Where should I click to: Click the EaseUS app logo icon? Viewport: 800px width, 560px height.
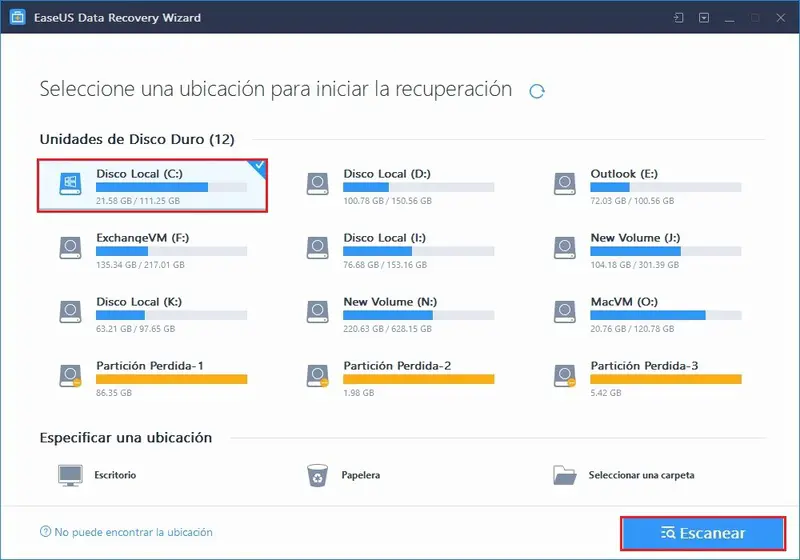click(x=18, y=17)
